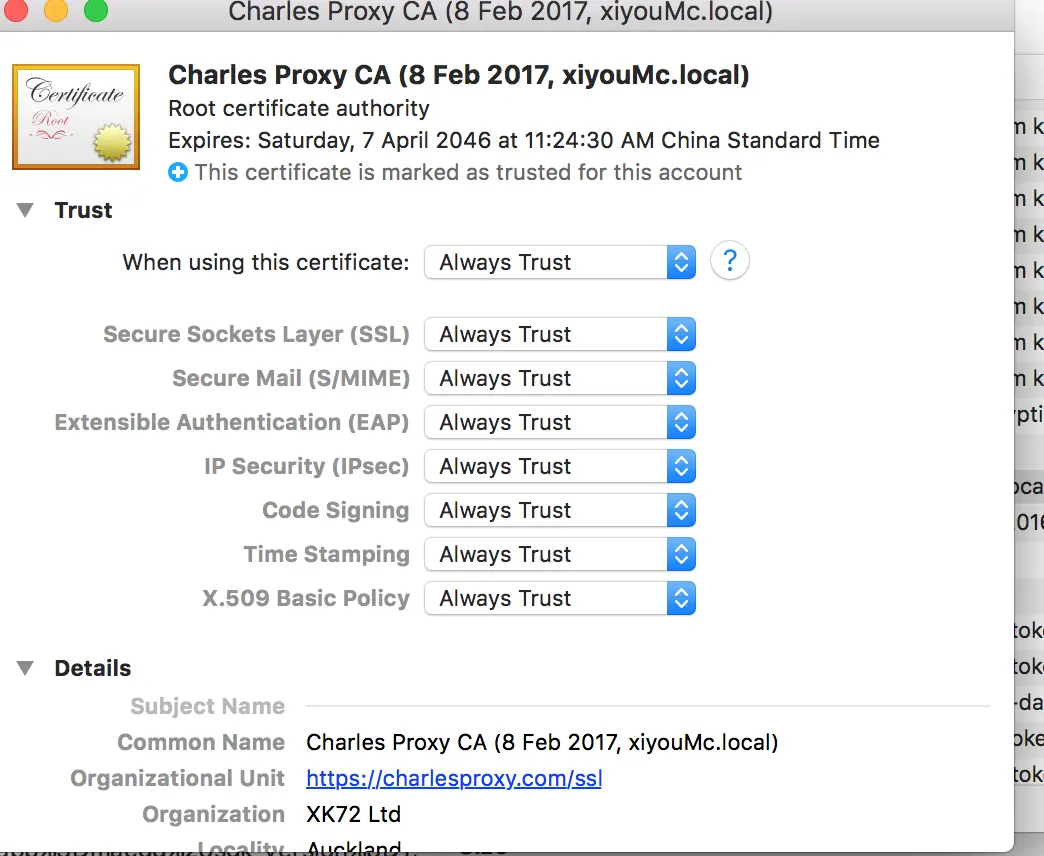Open the https://charlesproxy.com/ssl link

454,778
